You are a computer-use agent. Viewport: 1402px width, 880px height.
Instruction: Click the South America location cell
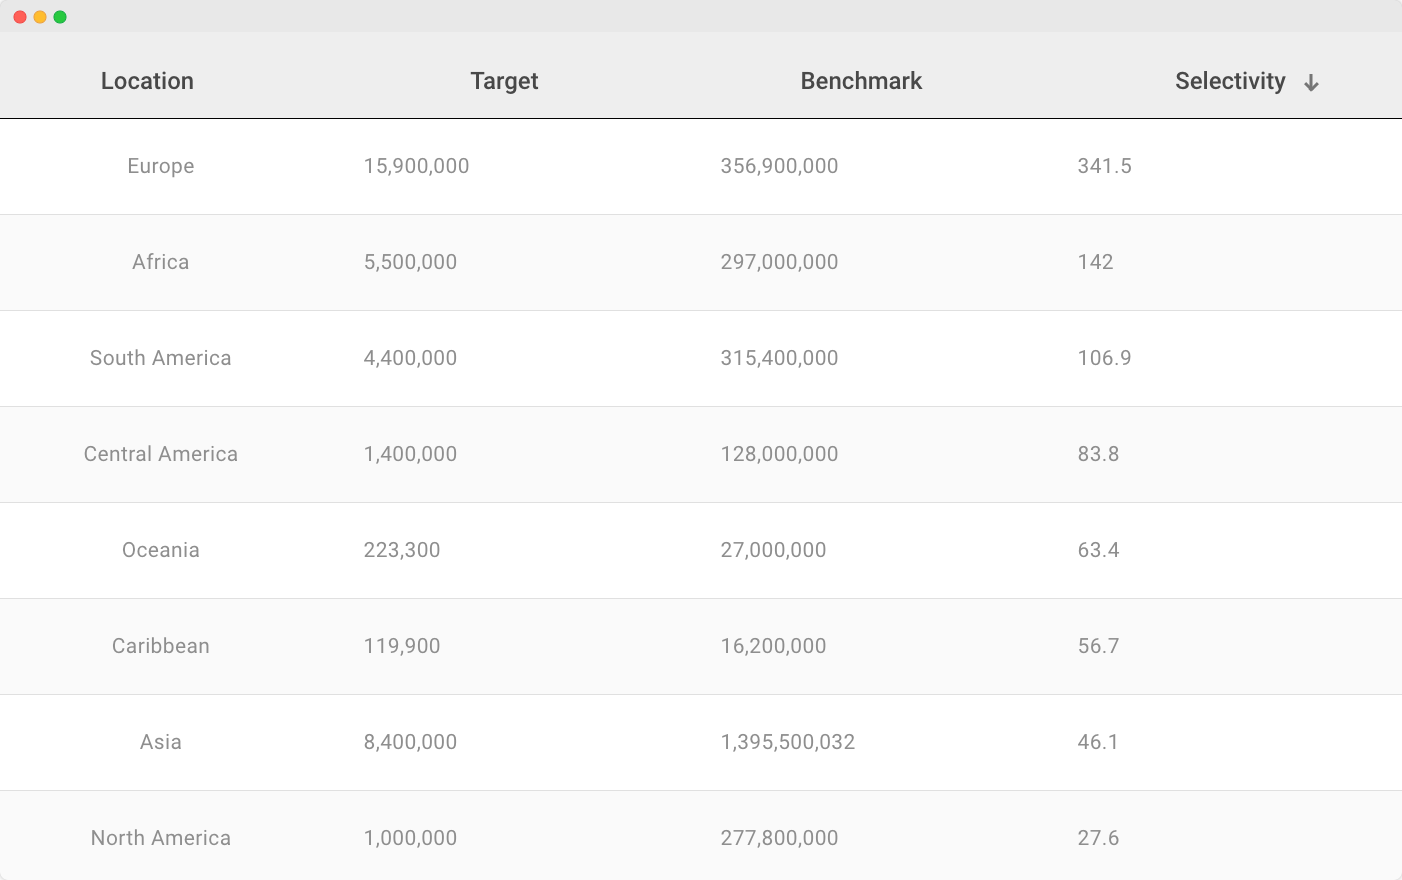(x=161, y=358)
